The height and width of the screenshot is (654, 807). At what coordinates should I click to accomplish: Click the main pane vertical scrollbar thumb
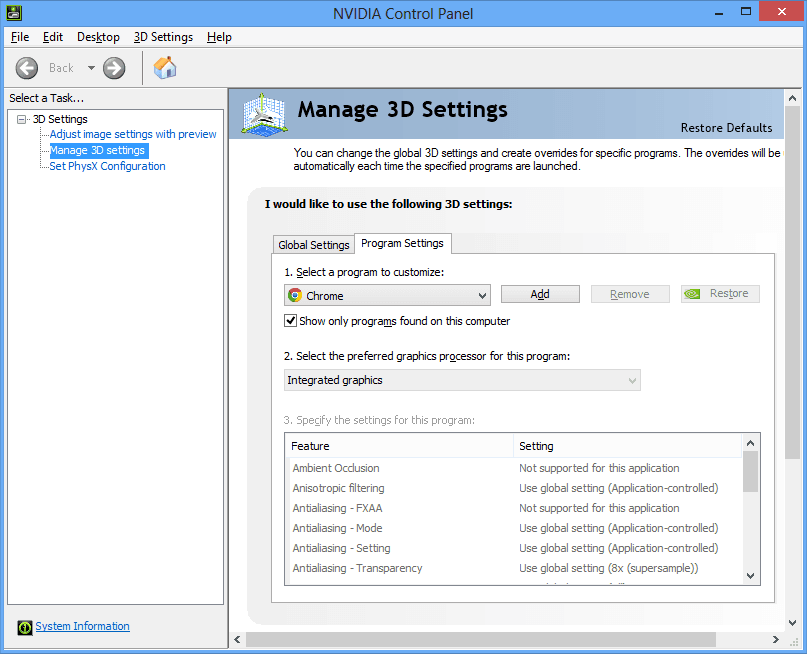[793, 282]
